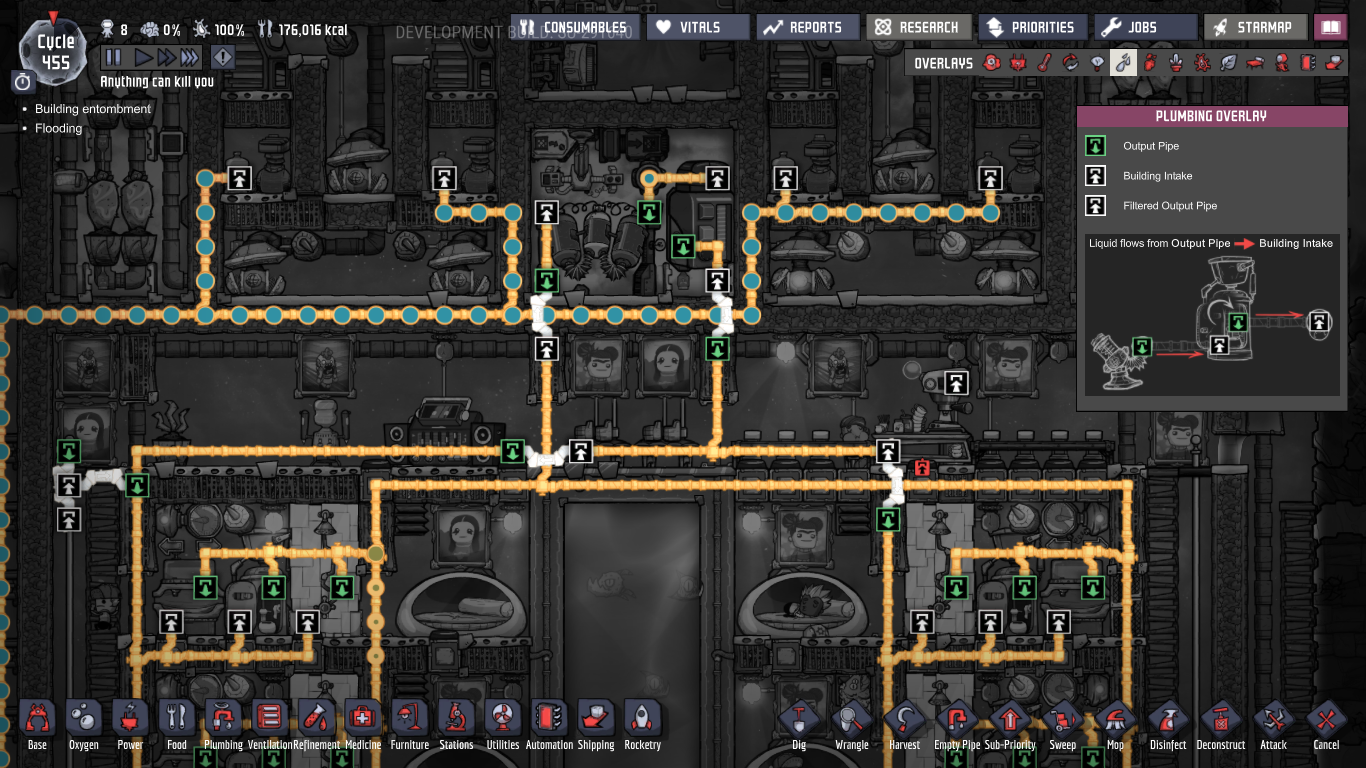
Task: Click the stopwatch icon below cycle clock
Action: point(24,82)
